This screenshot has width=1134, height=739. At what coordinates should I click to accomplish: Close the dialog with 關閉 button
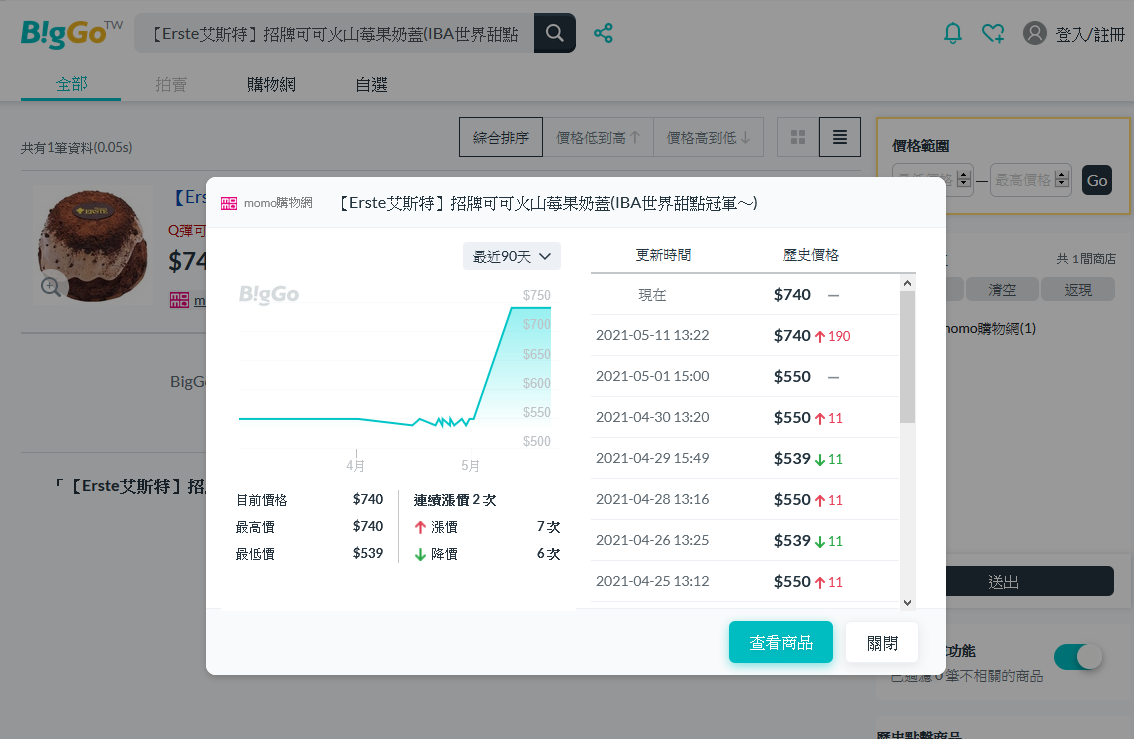point(882,643)
